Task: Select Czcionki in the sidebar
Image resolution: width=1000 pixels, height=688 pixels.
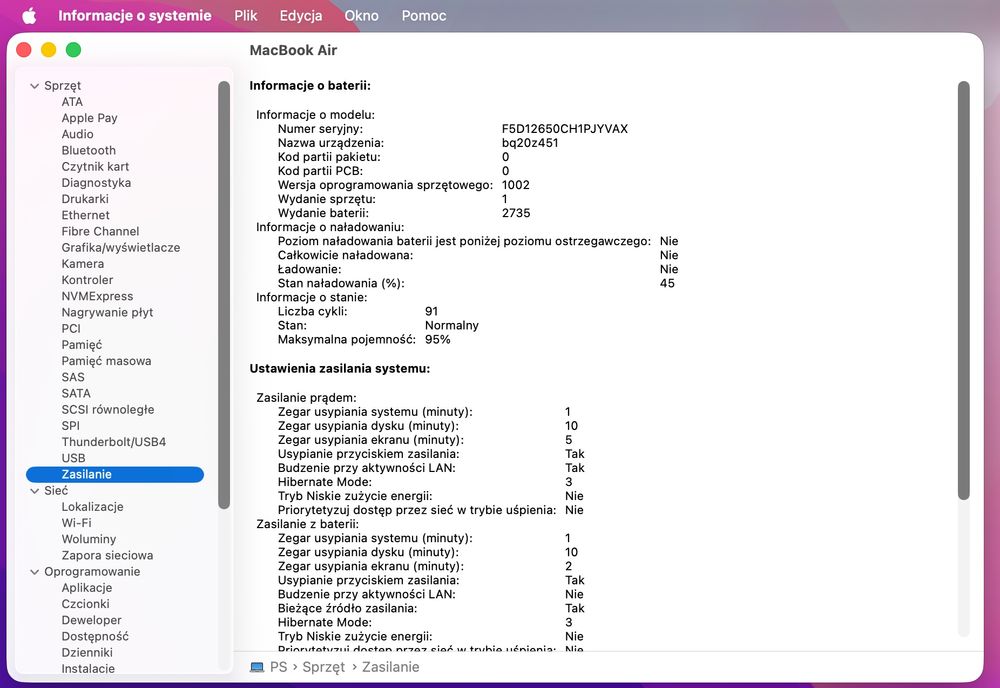Action: (x=85, y=604)
